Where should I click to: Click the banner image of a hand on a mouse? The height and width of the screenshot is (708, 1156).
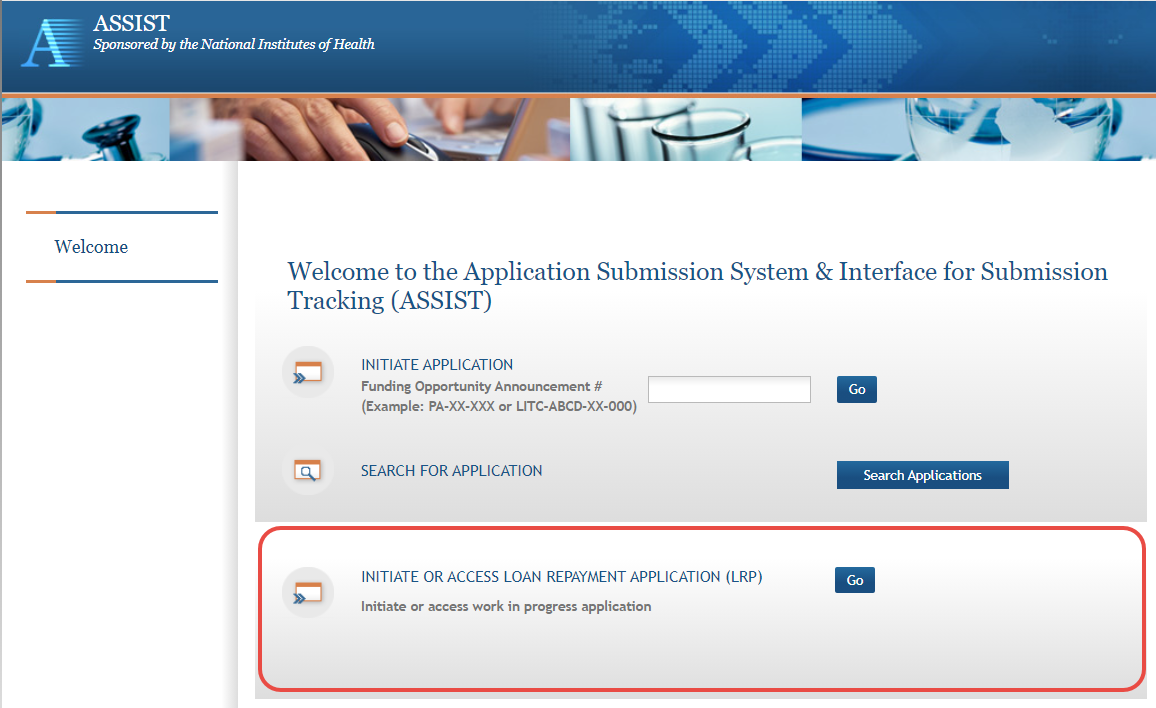pyautogui.click(x=369, y=129)
